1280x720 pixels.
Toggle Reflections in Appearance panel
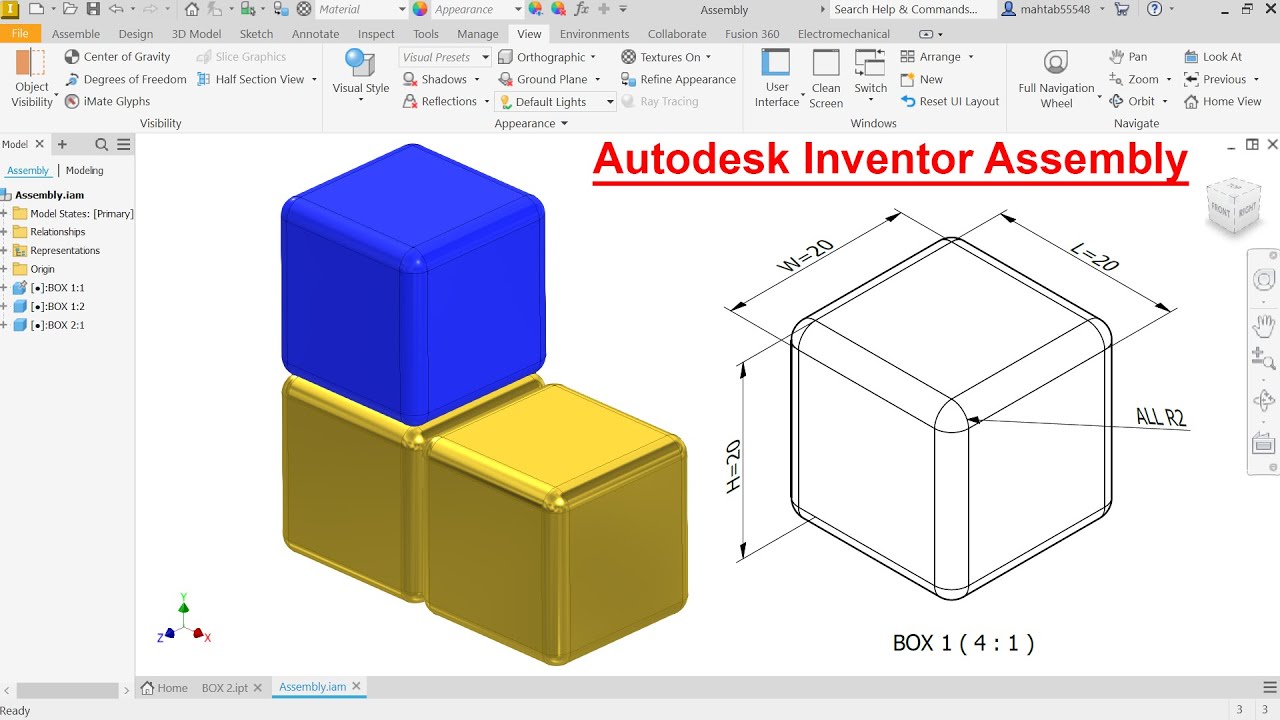(x=439, y=101)
